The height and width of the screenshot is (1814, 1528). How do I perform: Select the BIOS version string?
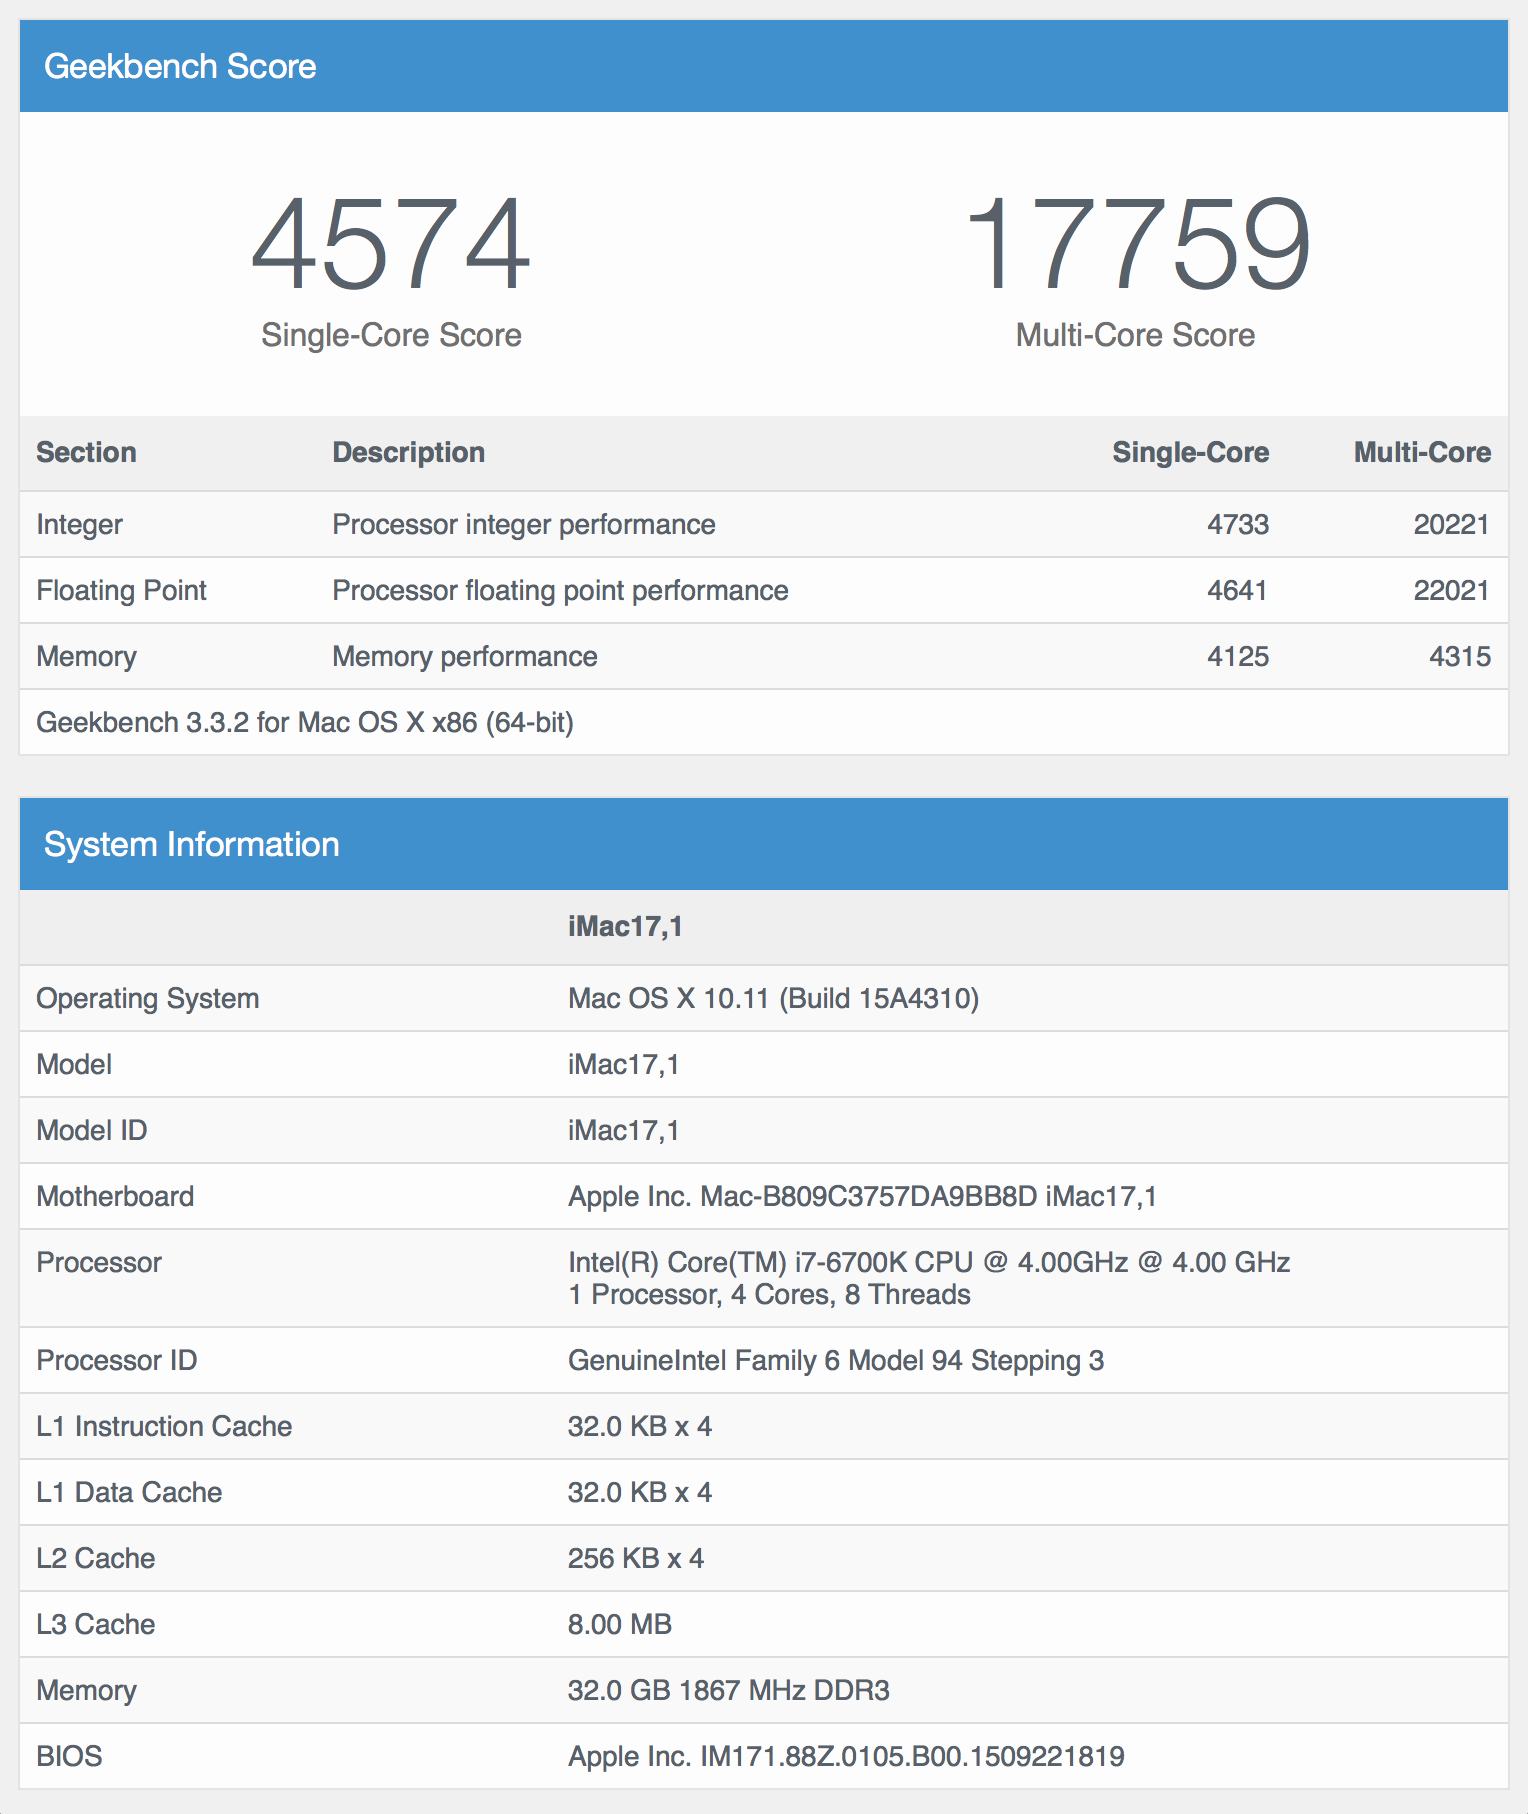pos(846,1756)
